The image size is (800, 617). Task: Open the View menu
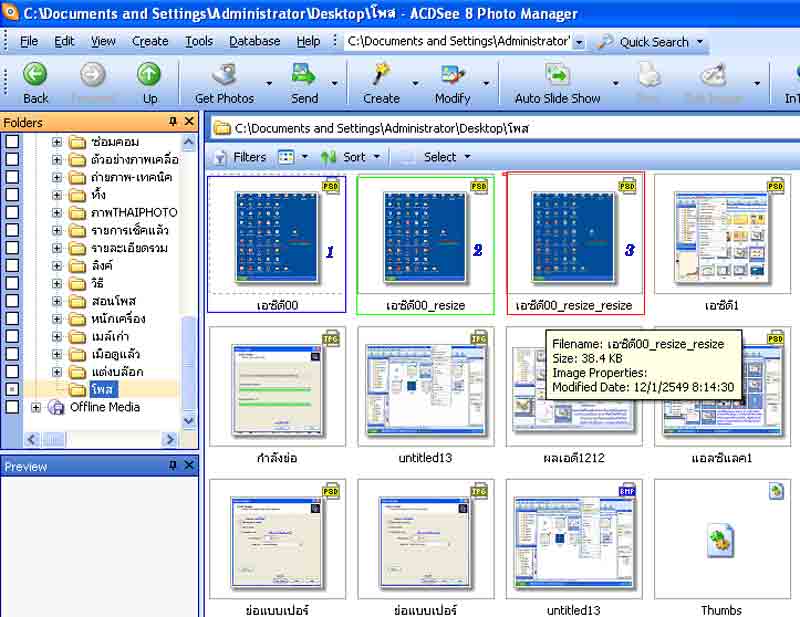point(103,41)
